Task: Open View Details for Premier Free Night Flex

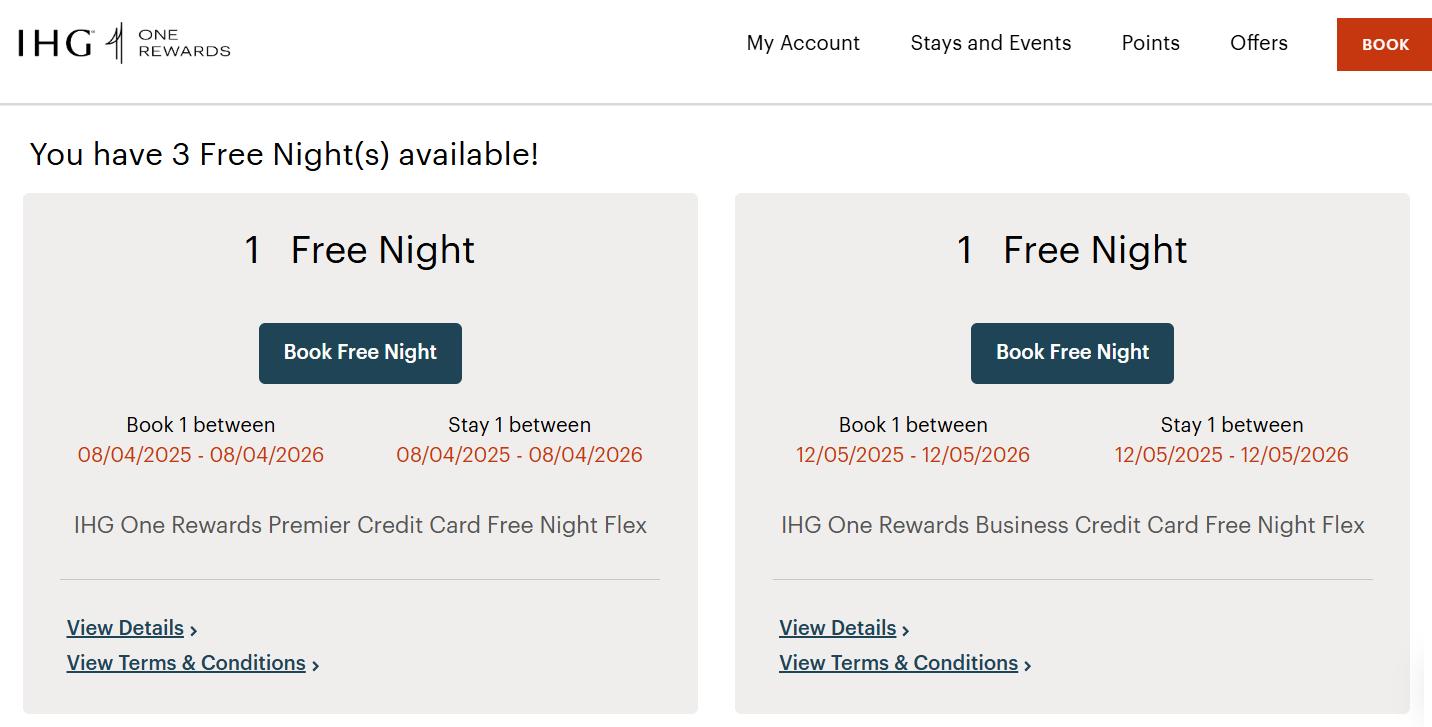Action: tap(125, 627)
